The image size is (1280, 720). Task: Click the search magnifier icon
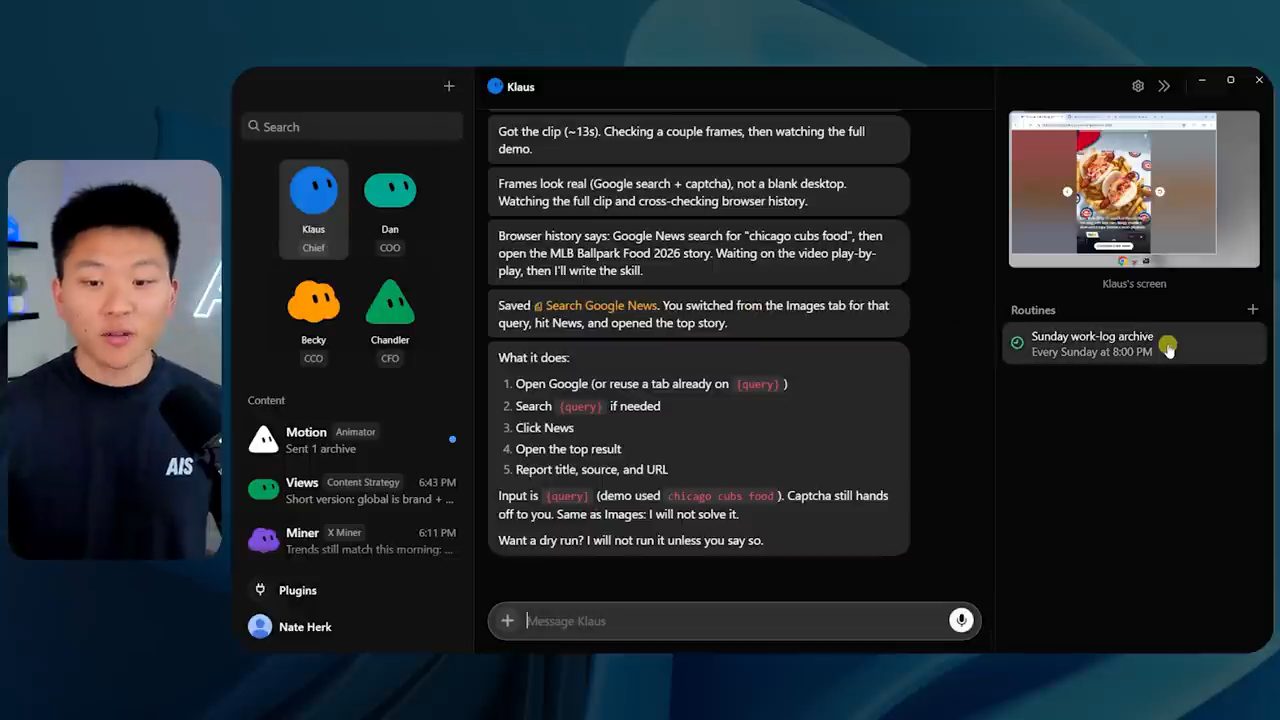(254, 126)
